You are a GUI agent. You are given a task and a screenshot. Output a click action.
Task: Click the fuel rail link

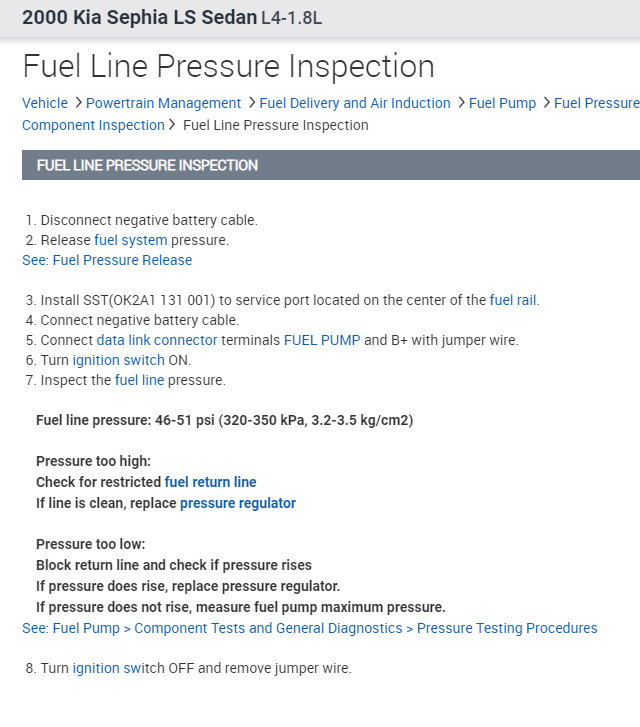pyautogui.click(x=513, y=300)
